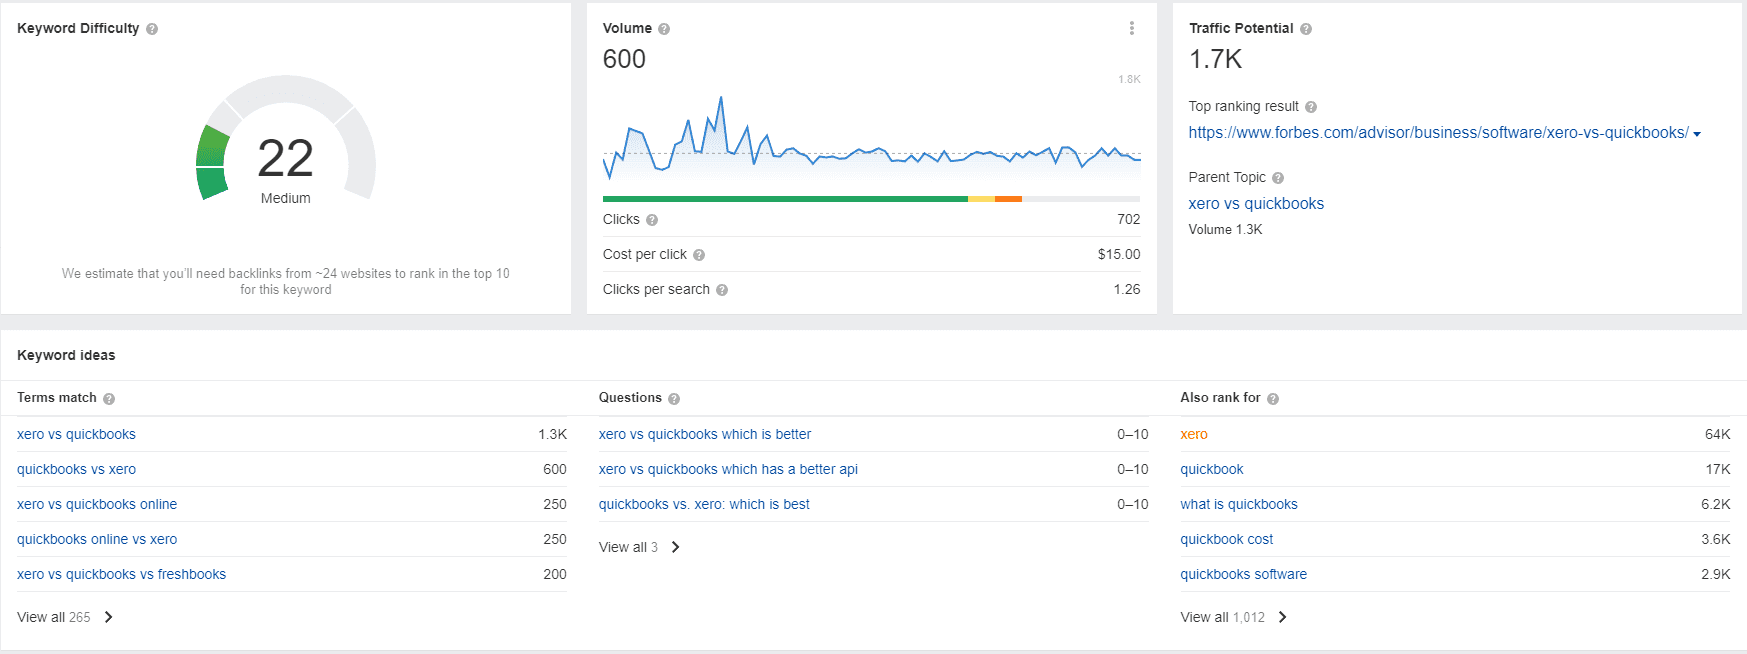
Task: Click the Terms match help icon
Action: pos(109,399)
